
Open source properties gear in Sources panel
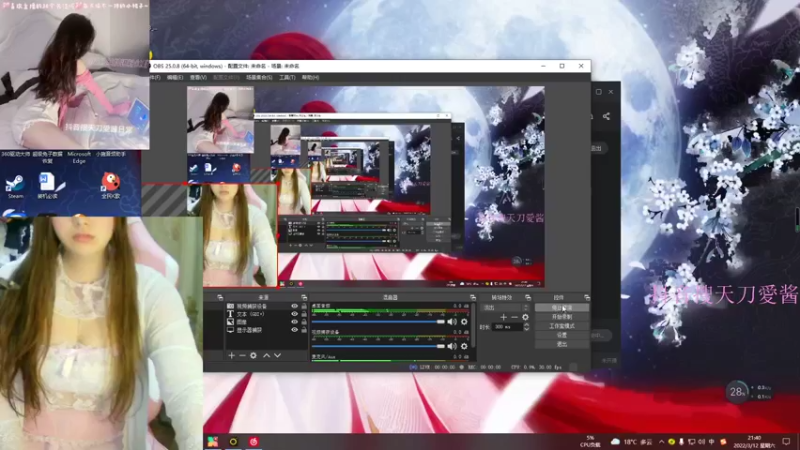tap(253, 355)
